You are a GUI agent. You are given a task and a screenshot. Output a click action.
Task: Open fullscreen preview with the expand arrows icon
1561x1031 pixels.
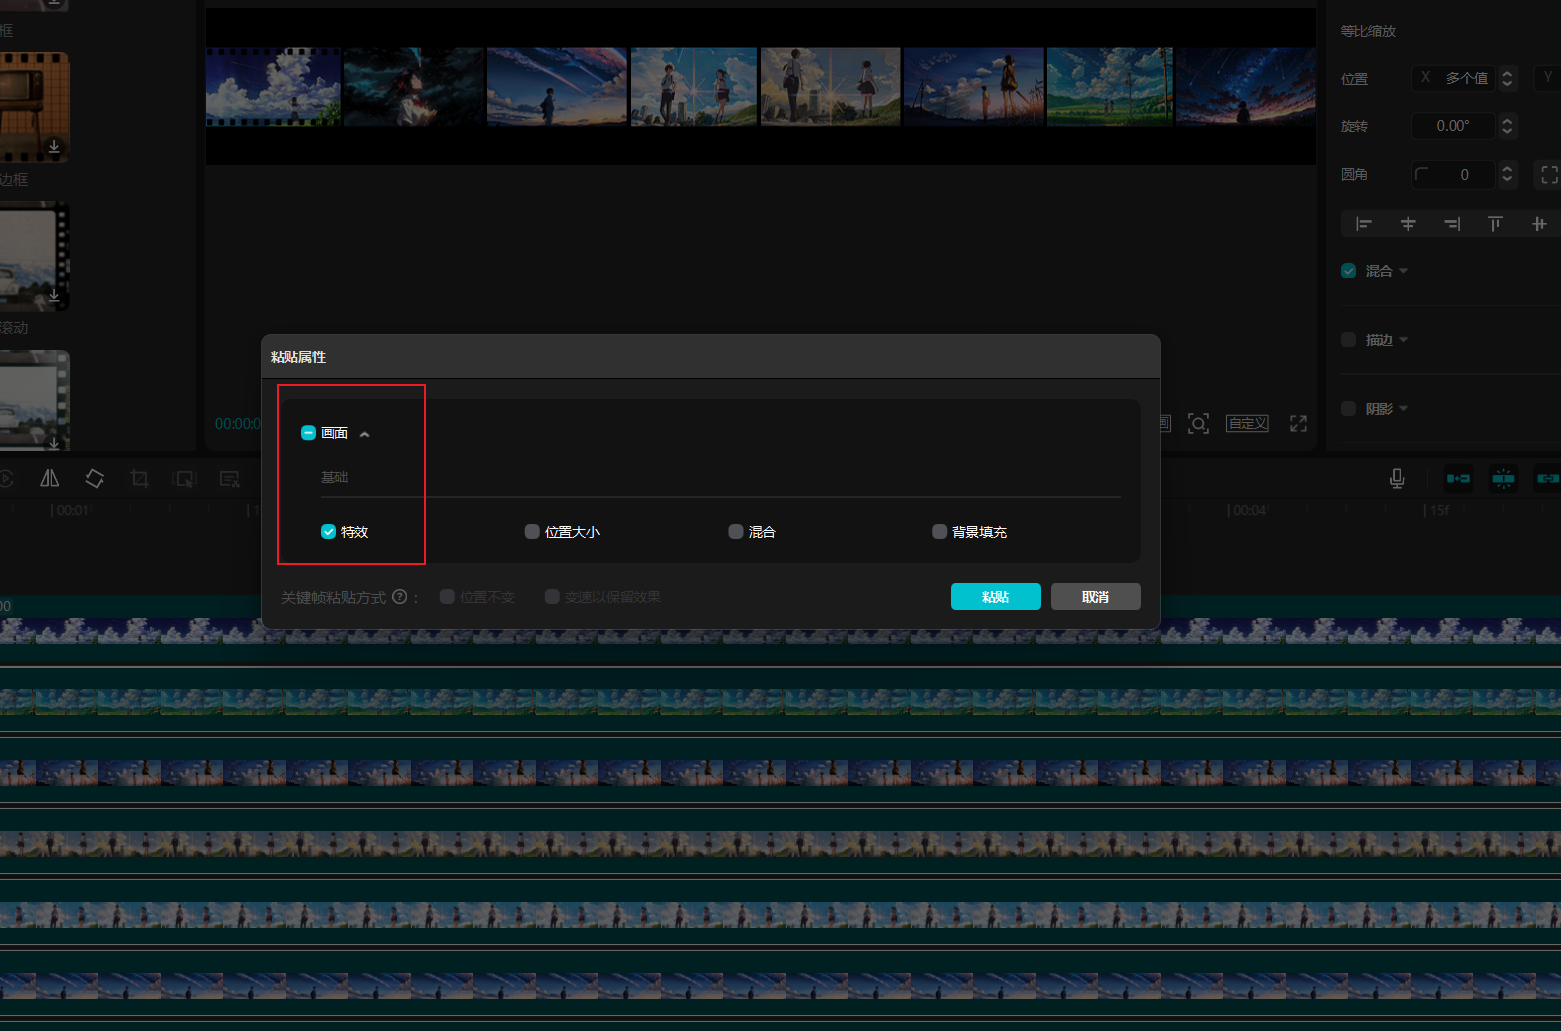1298,423
